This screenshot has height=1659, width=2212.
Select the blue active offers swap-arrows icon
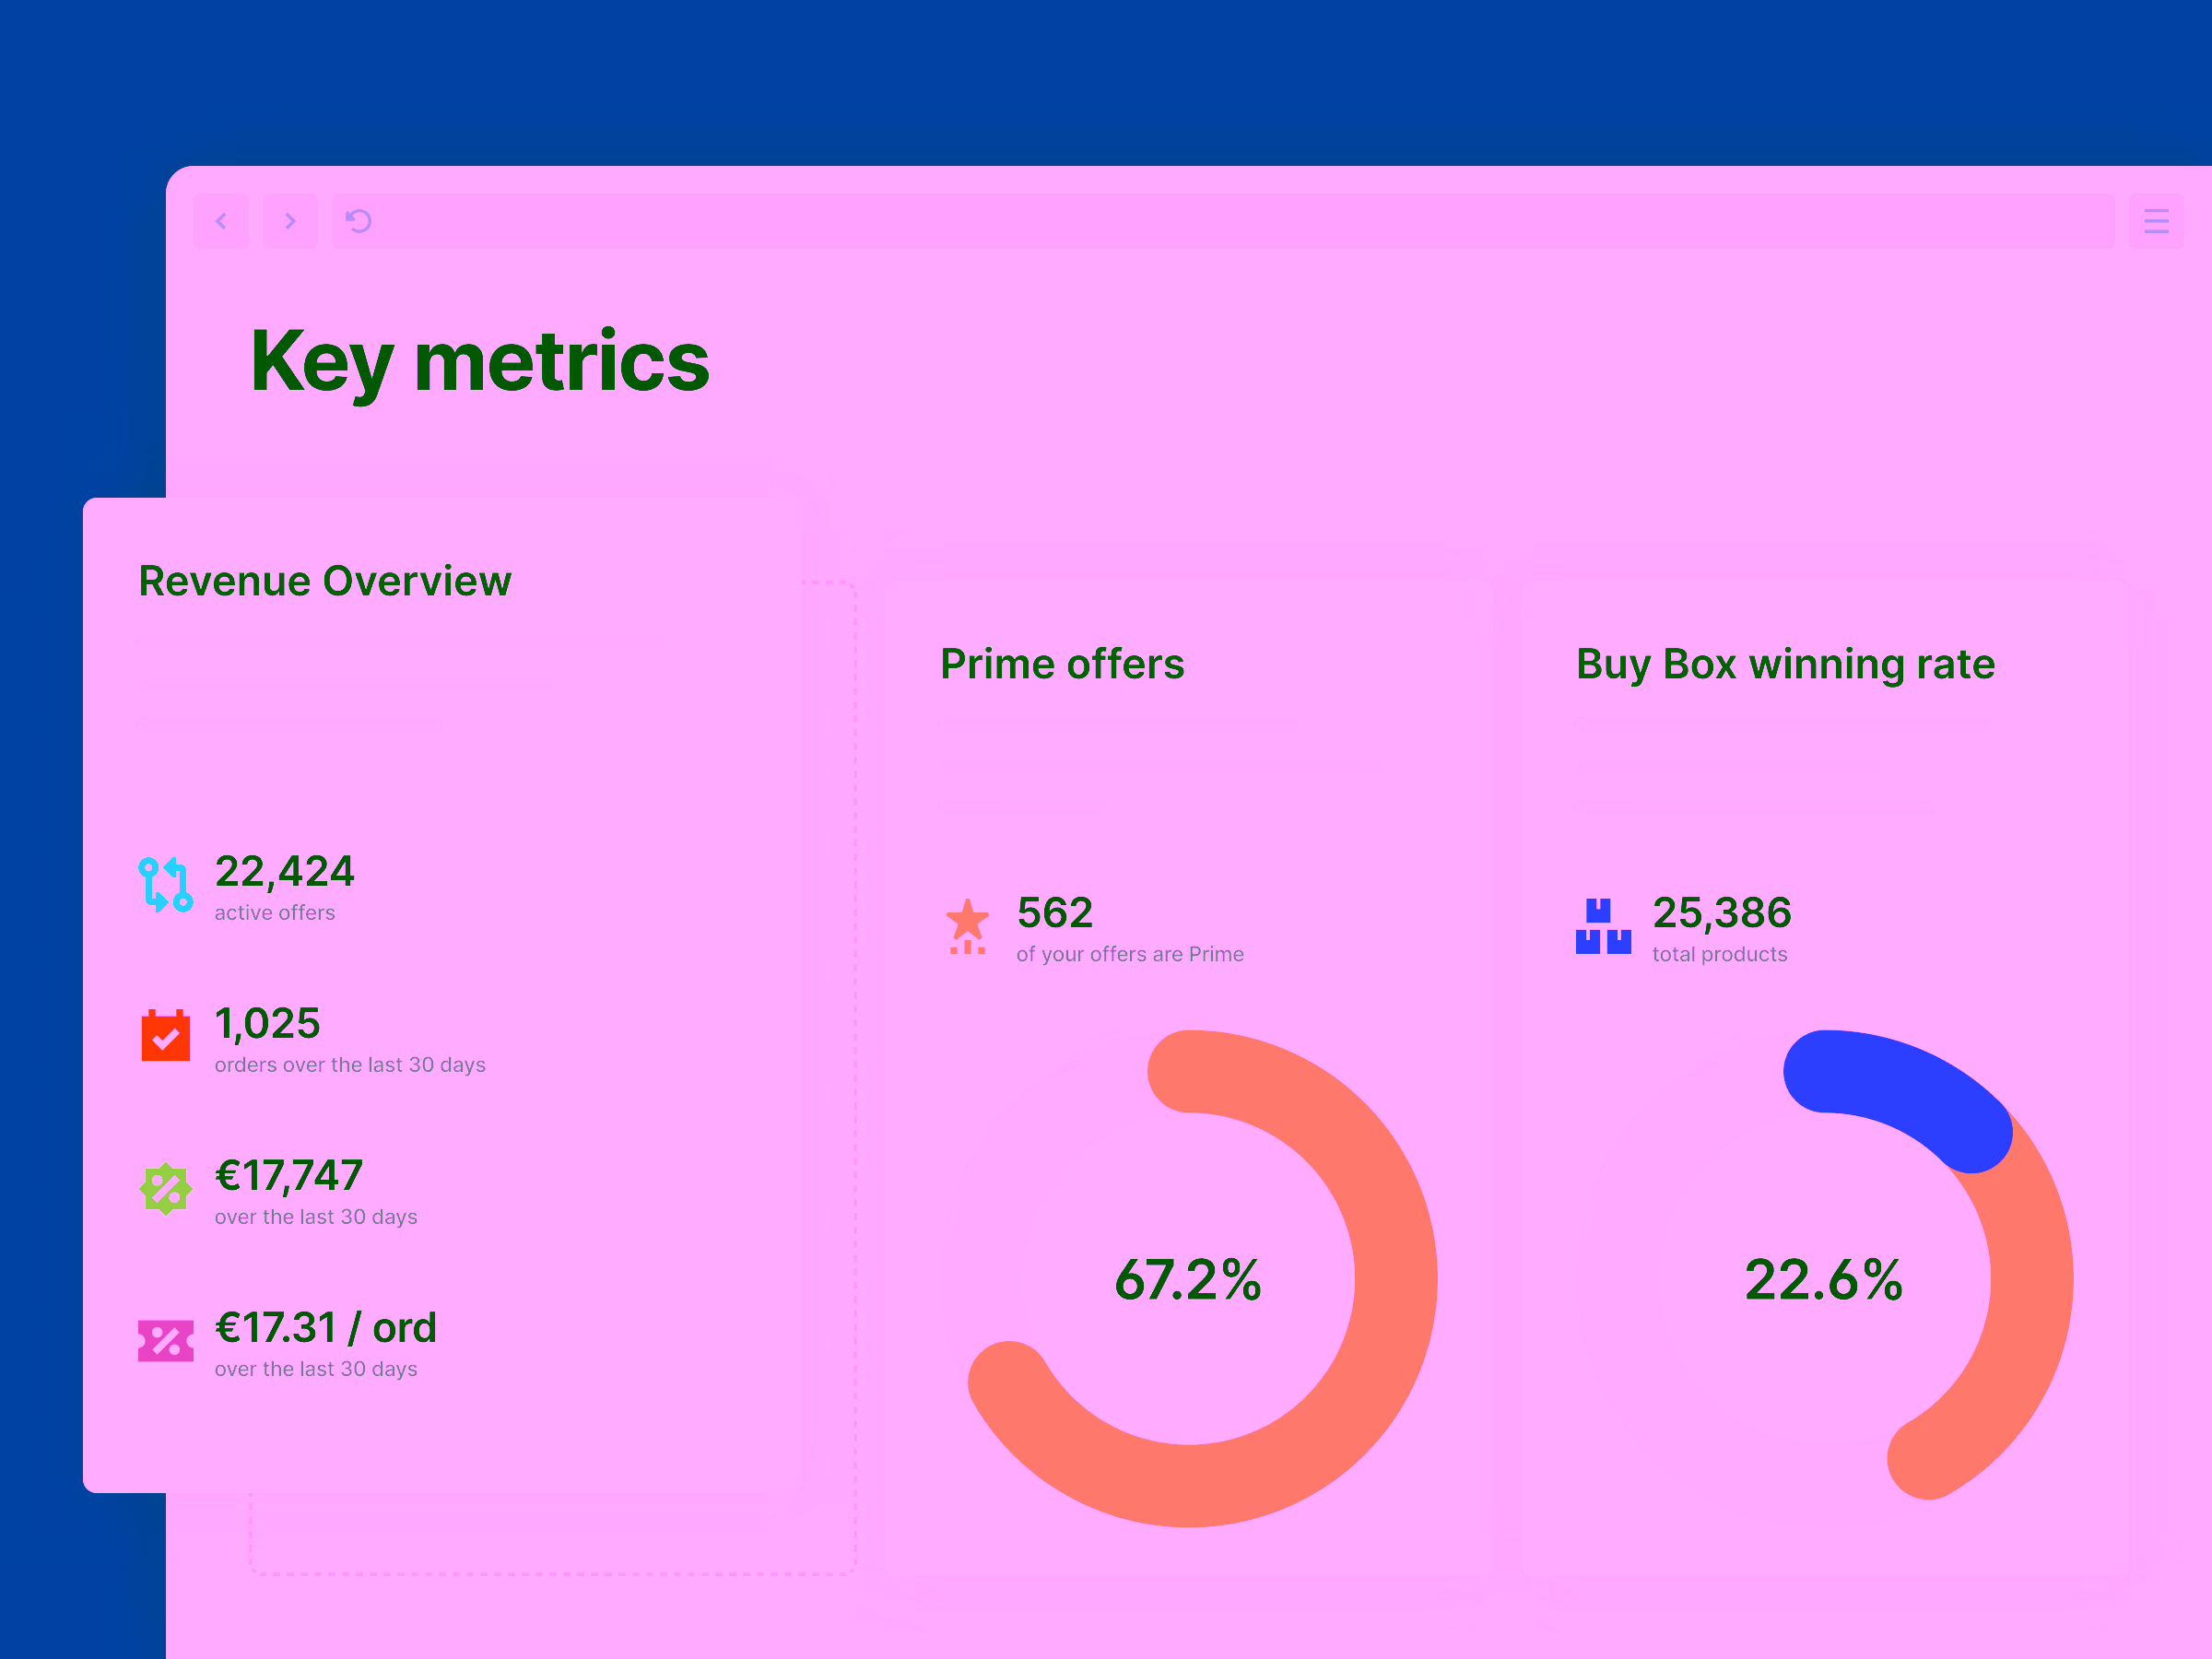[164, 884]
